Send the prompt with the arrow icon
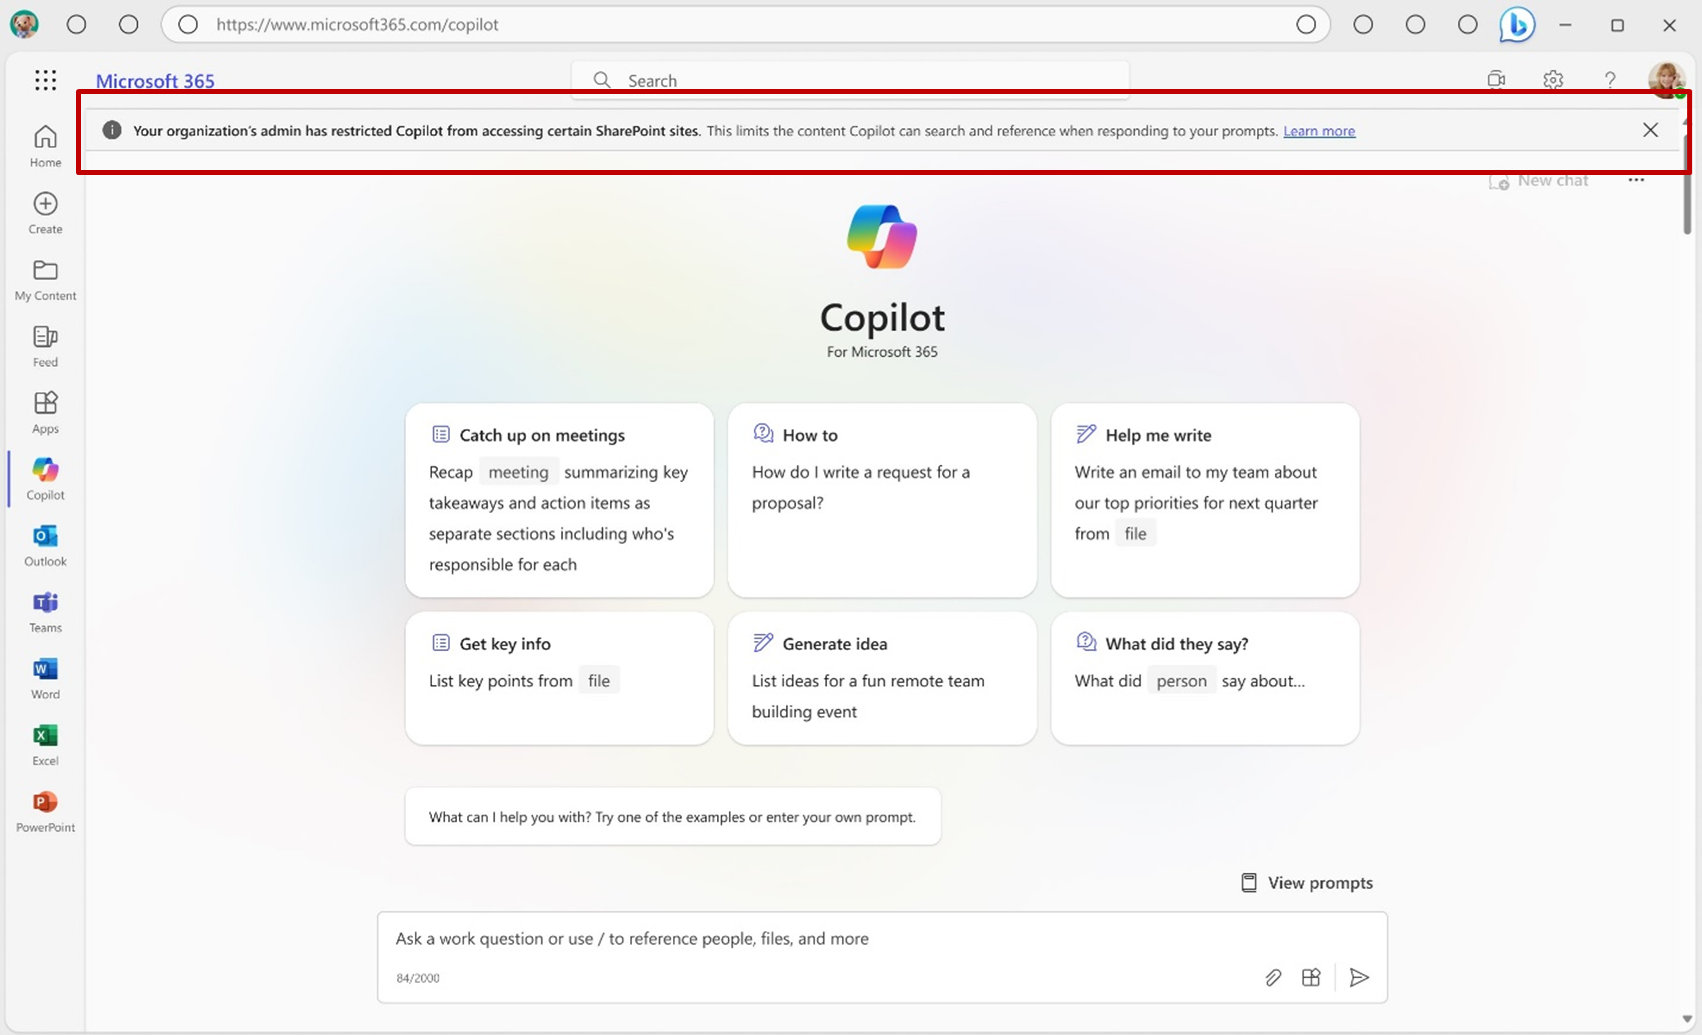The image size is (1702, 1035). (x=1359, y=977)
